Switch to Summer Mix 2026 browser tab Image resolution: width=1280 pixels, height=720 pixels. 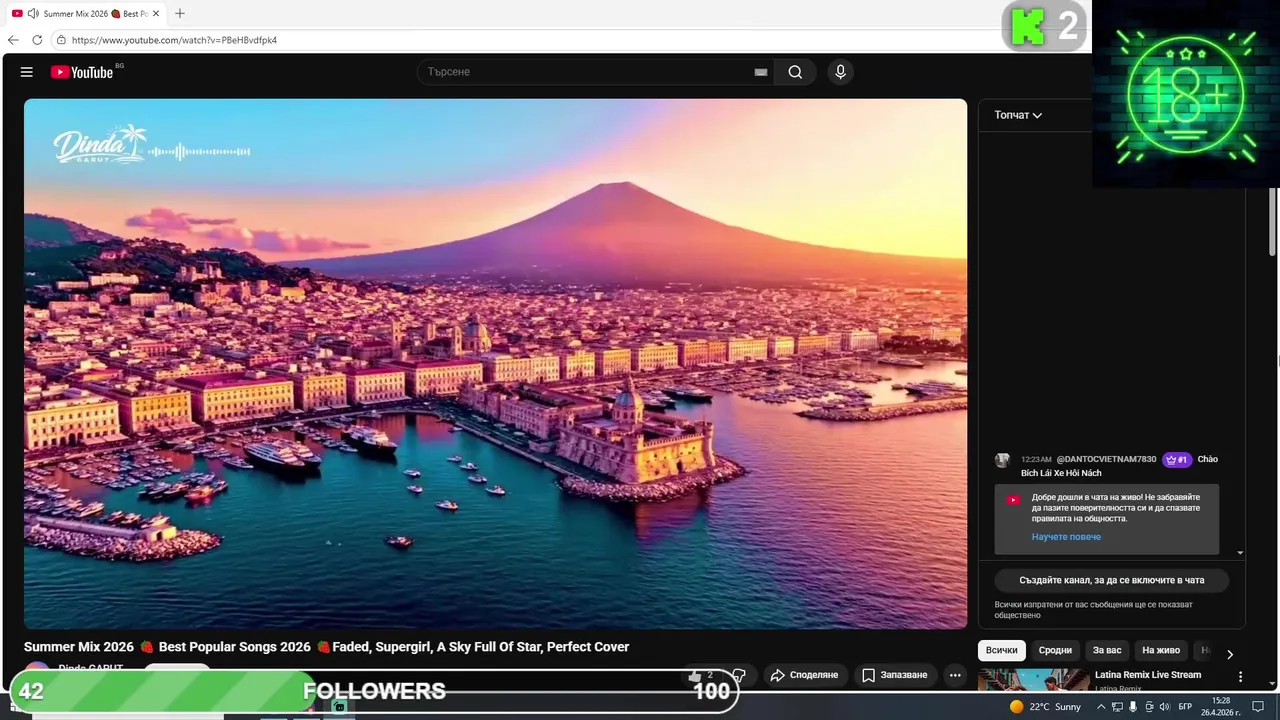click(x=86, y=14)
